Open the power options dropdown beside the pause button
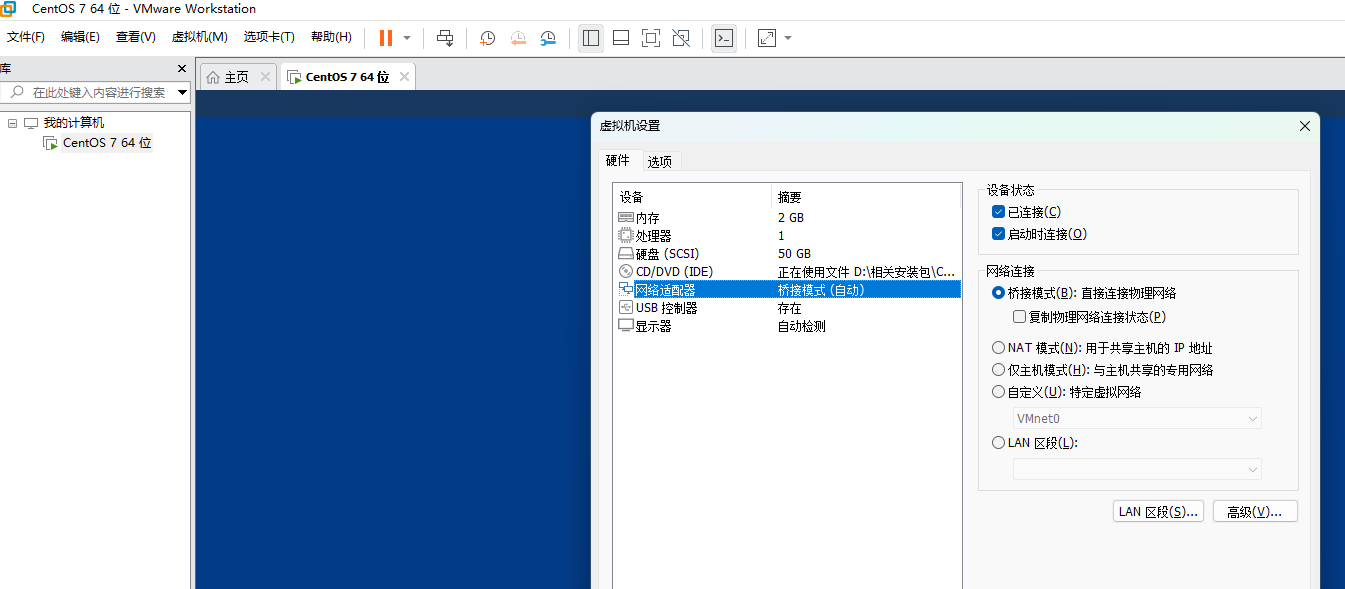 [x=407, y=38]
